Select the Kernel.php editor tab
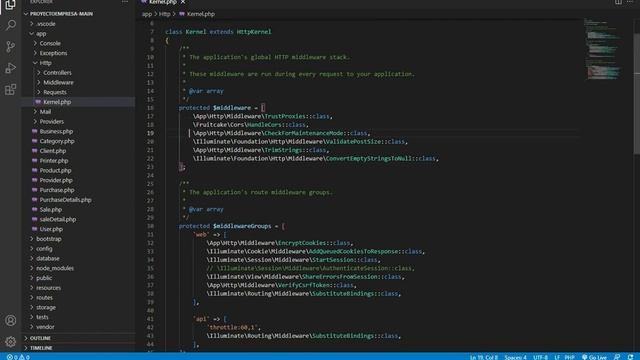640x360 pixels. click(x=162, y=2)
